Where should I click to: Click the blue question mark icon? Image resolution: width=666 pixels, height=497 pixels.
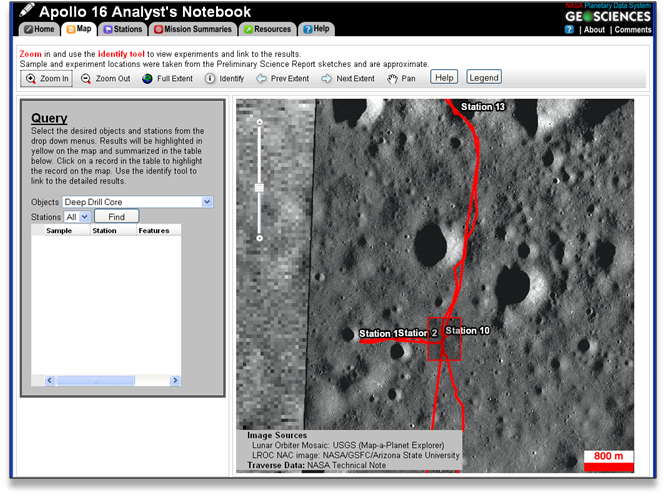click(569, 30)
